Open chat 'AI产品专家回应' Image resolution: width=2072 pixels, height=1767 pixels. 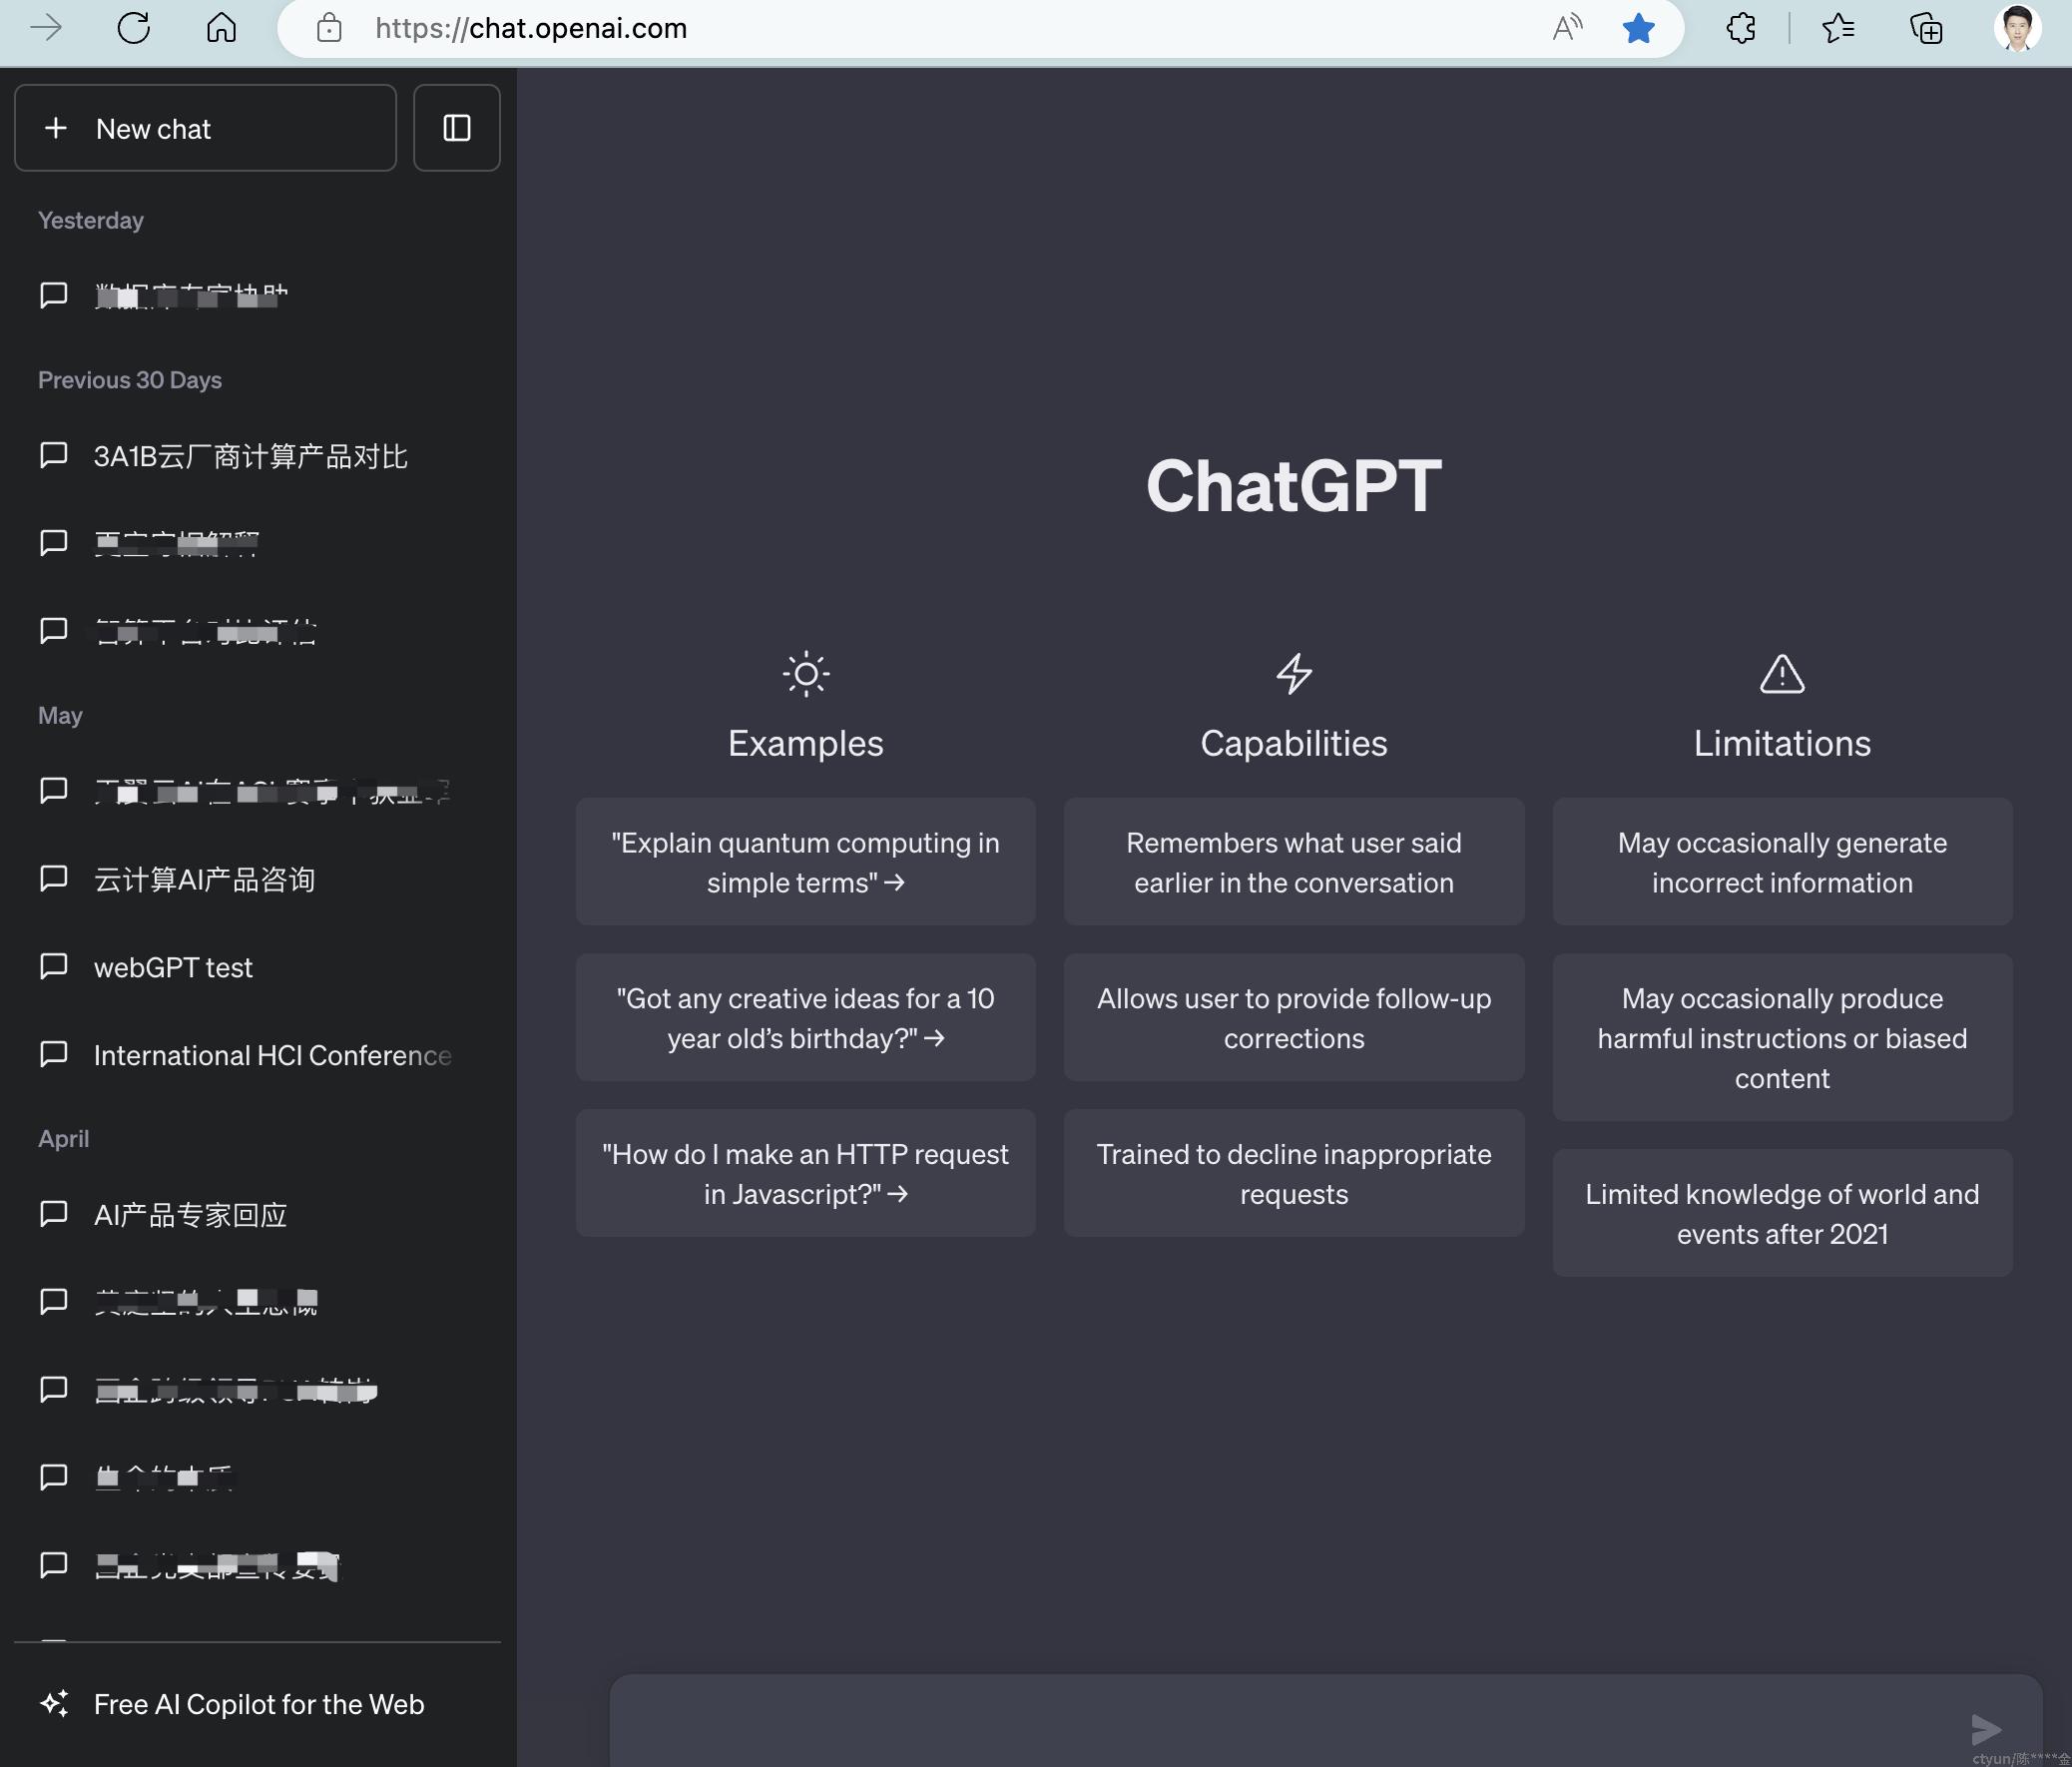coord(258,1214)
